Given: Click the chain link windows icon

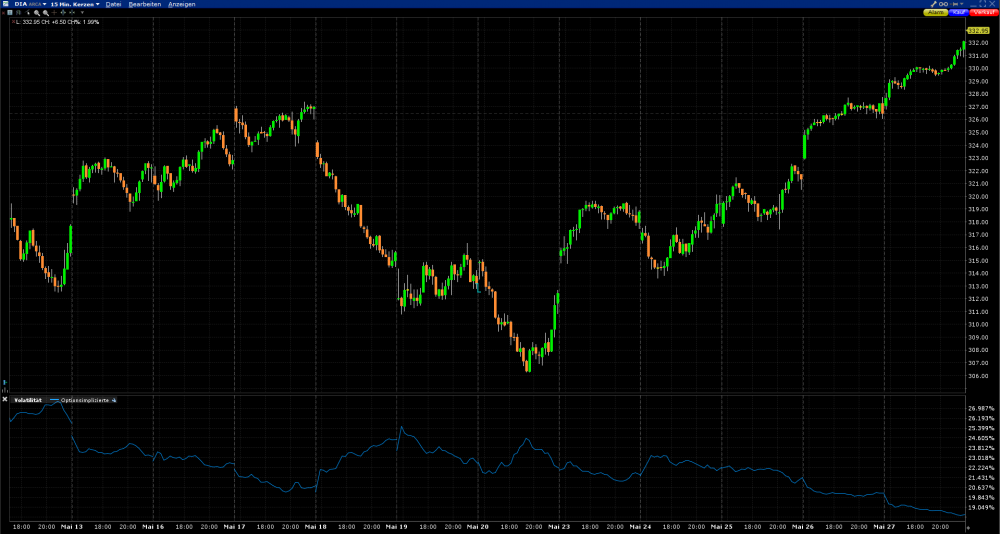Looking at the screenshot, I should (943, 4).
